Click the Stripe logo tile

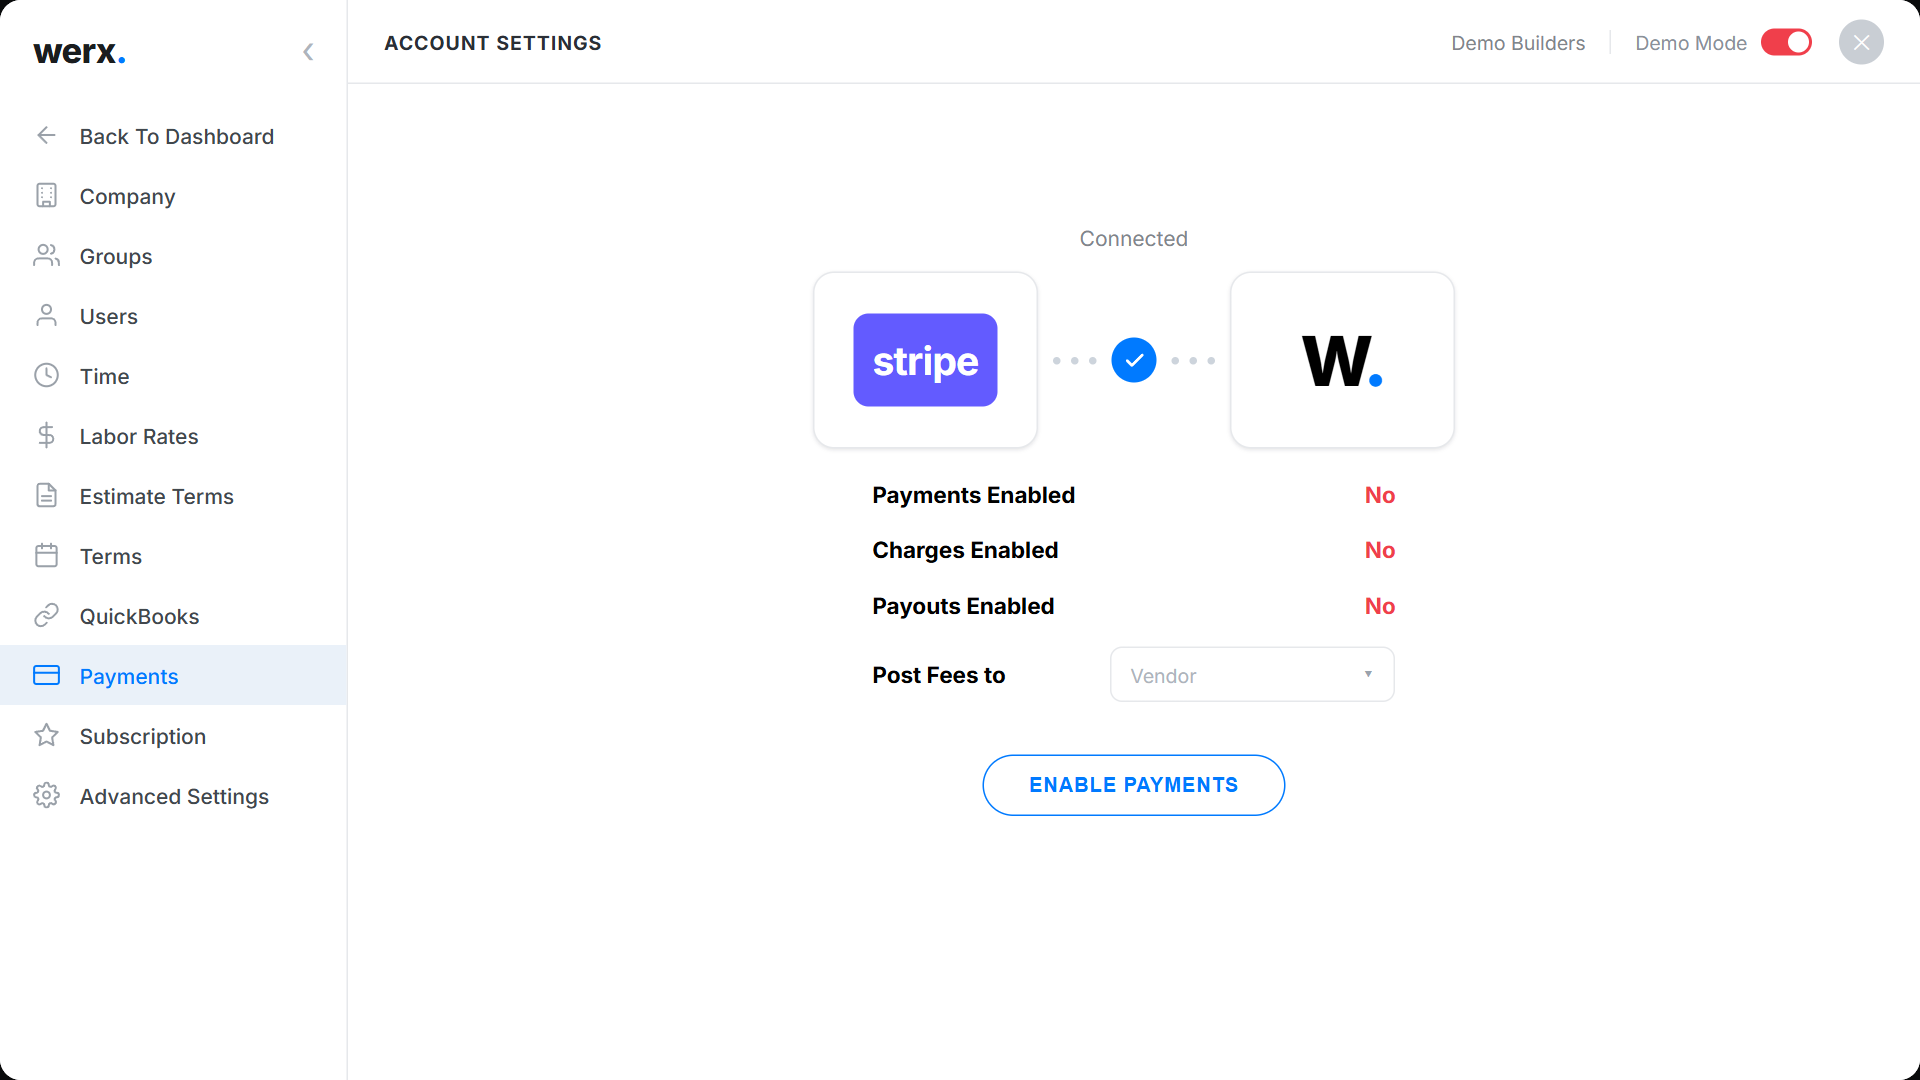(925, 360)
